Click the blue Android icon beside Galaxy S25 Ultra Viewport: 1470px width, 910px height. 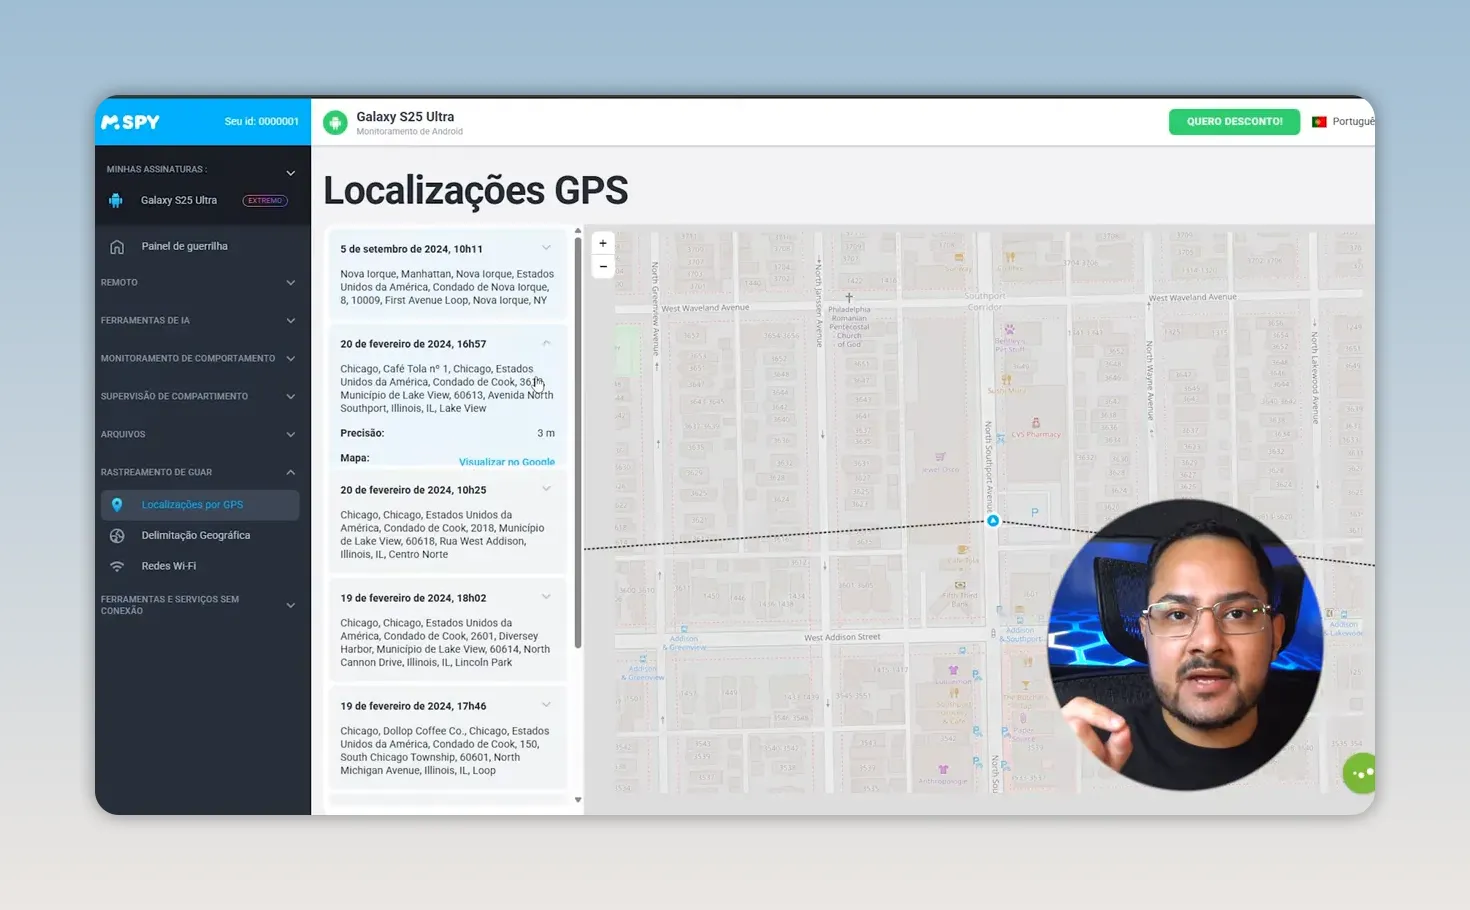click(x=116, y=200)
